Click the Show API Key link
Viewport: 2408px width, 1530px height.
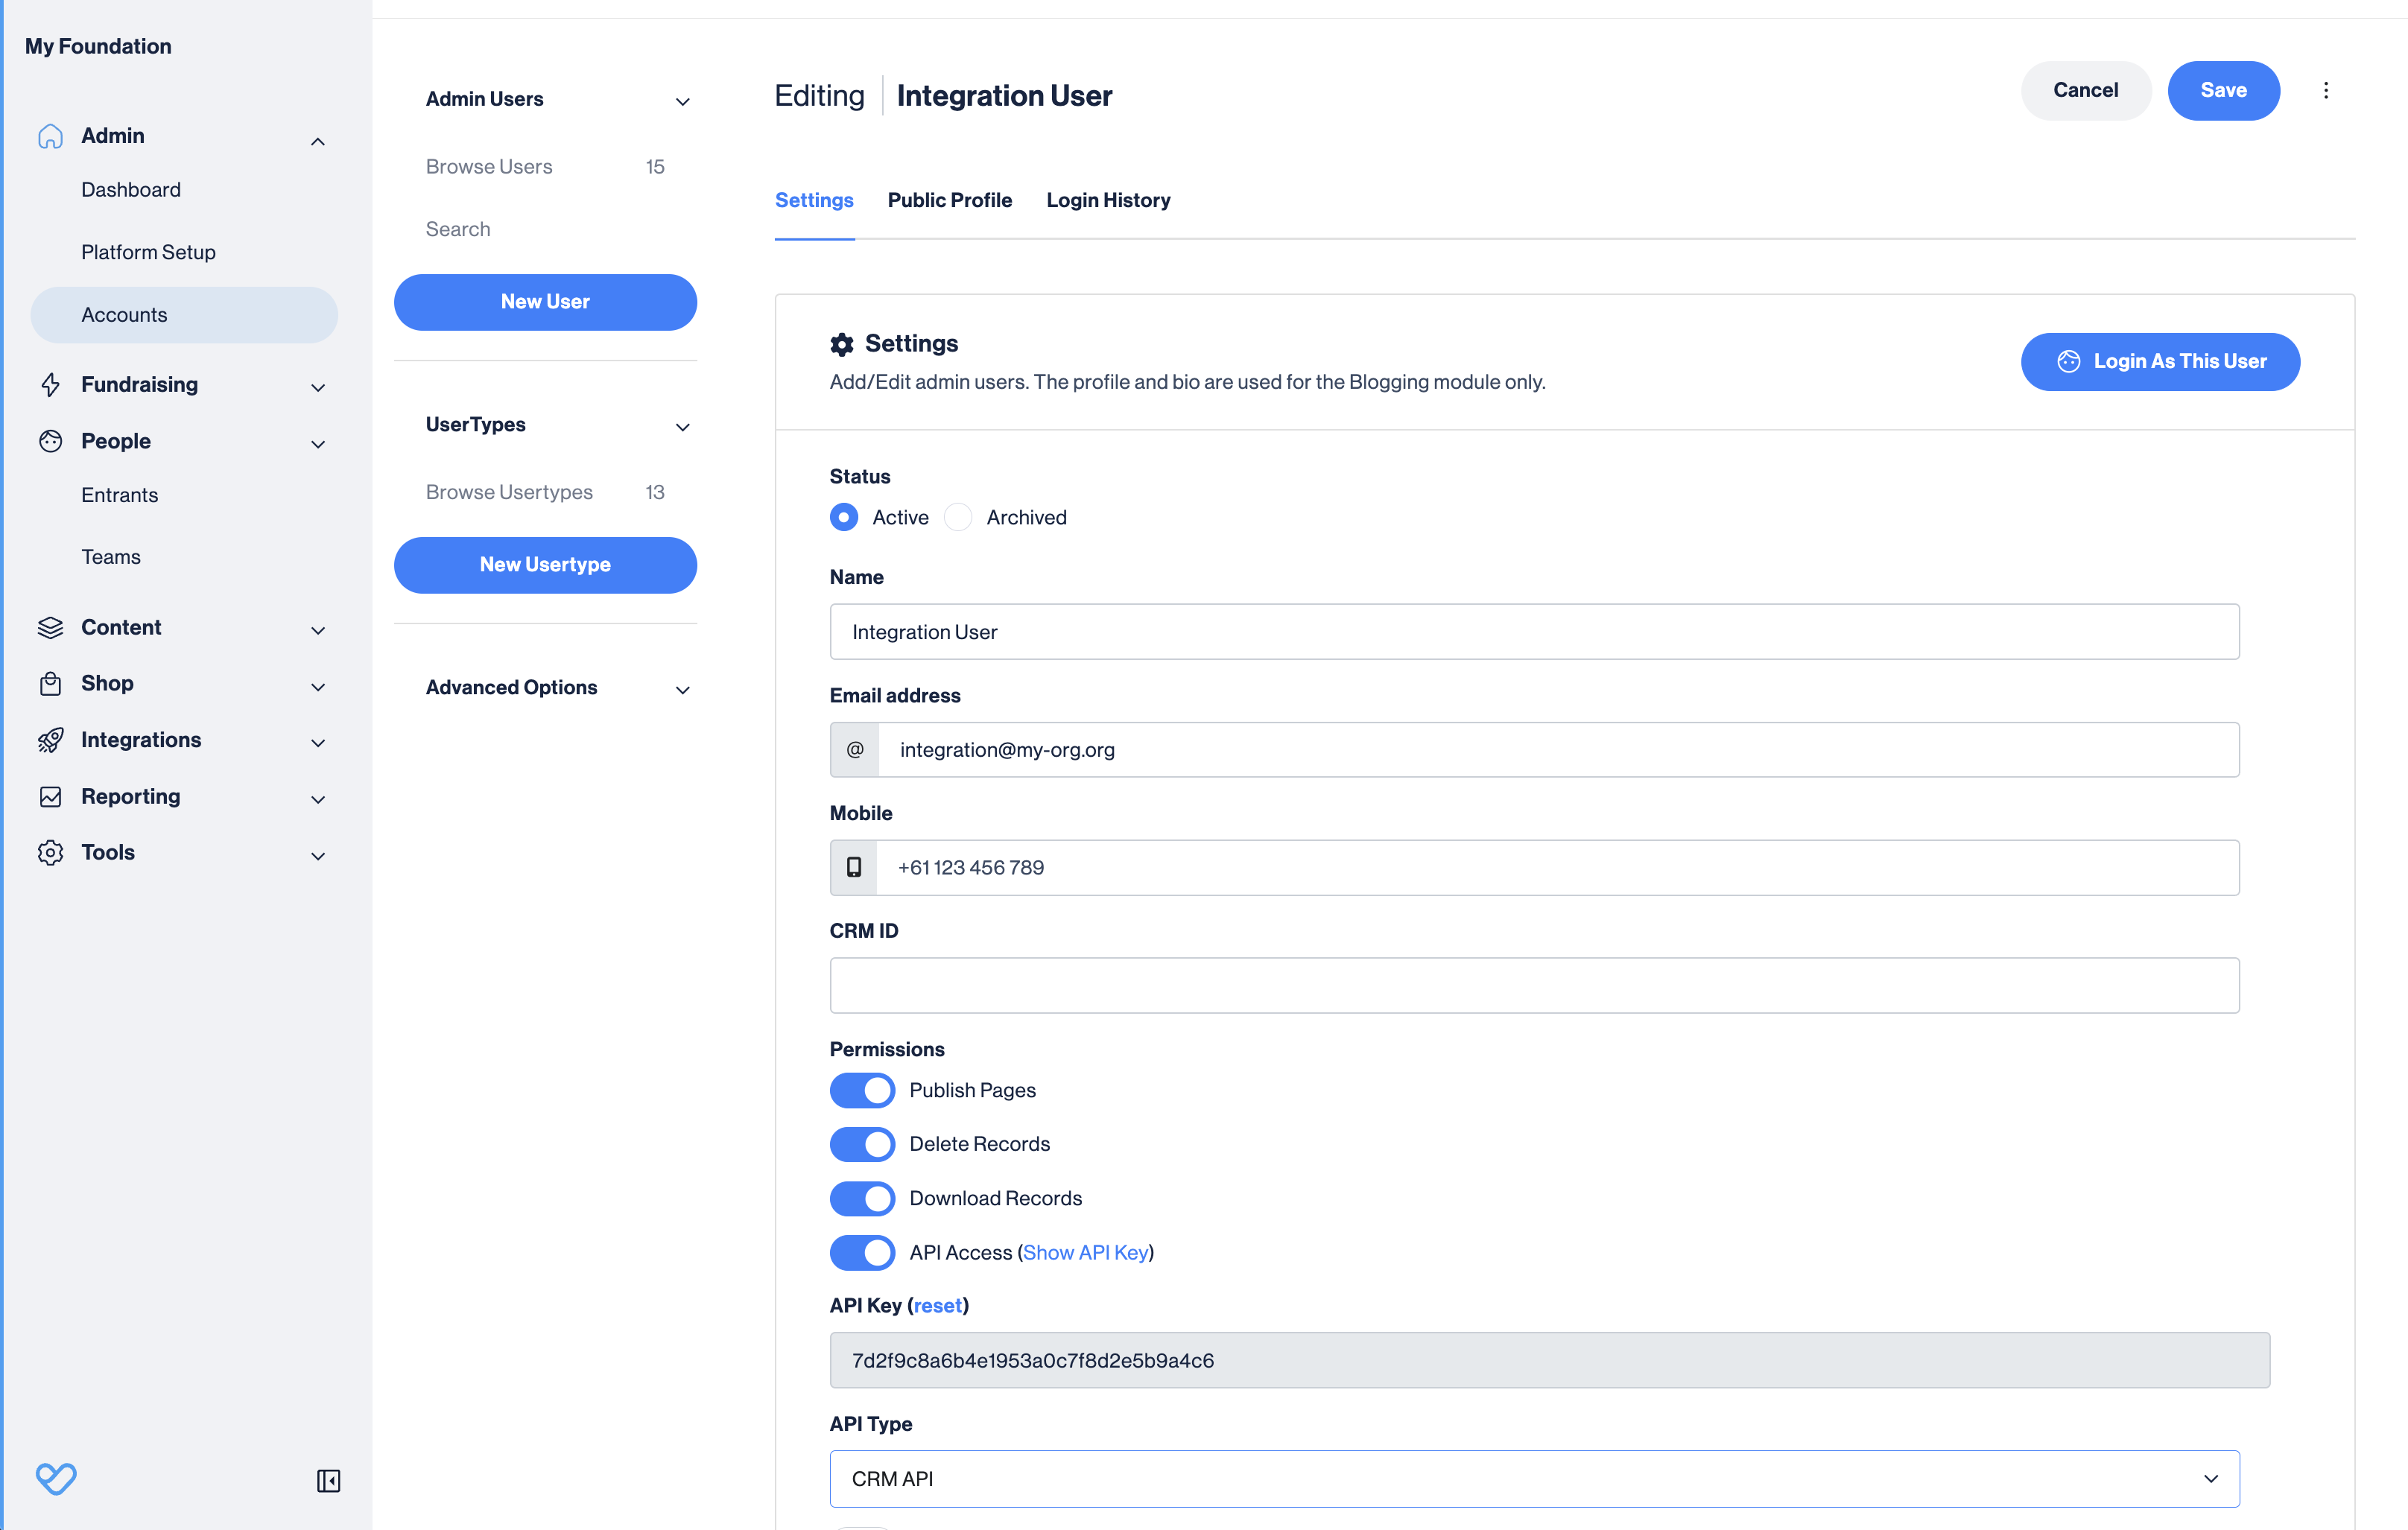pos(1086,1252)
